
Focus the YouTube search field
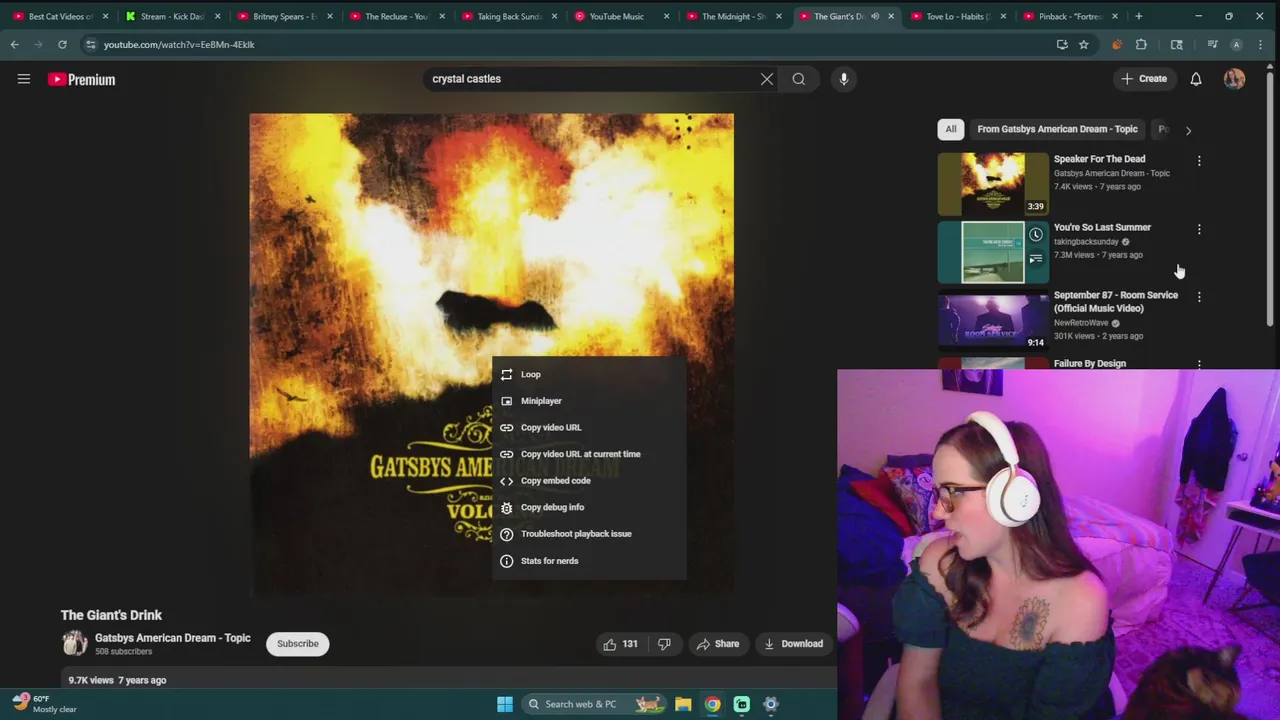(x=595, y=79)
